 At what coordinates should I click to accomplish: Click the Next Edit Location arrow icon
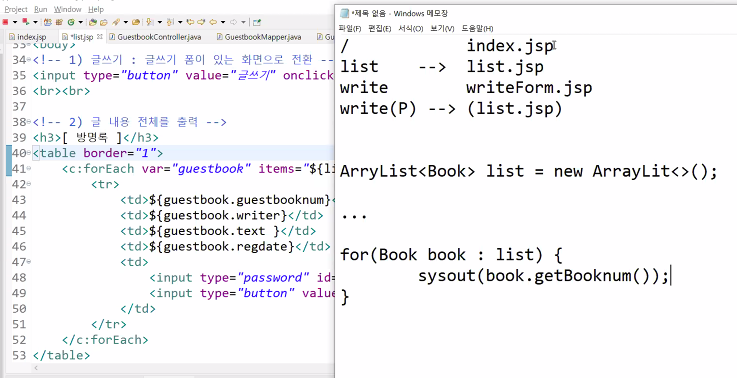coord(201,22)
